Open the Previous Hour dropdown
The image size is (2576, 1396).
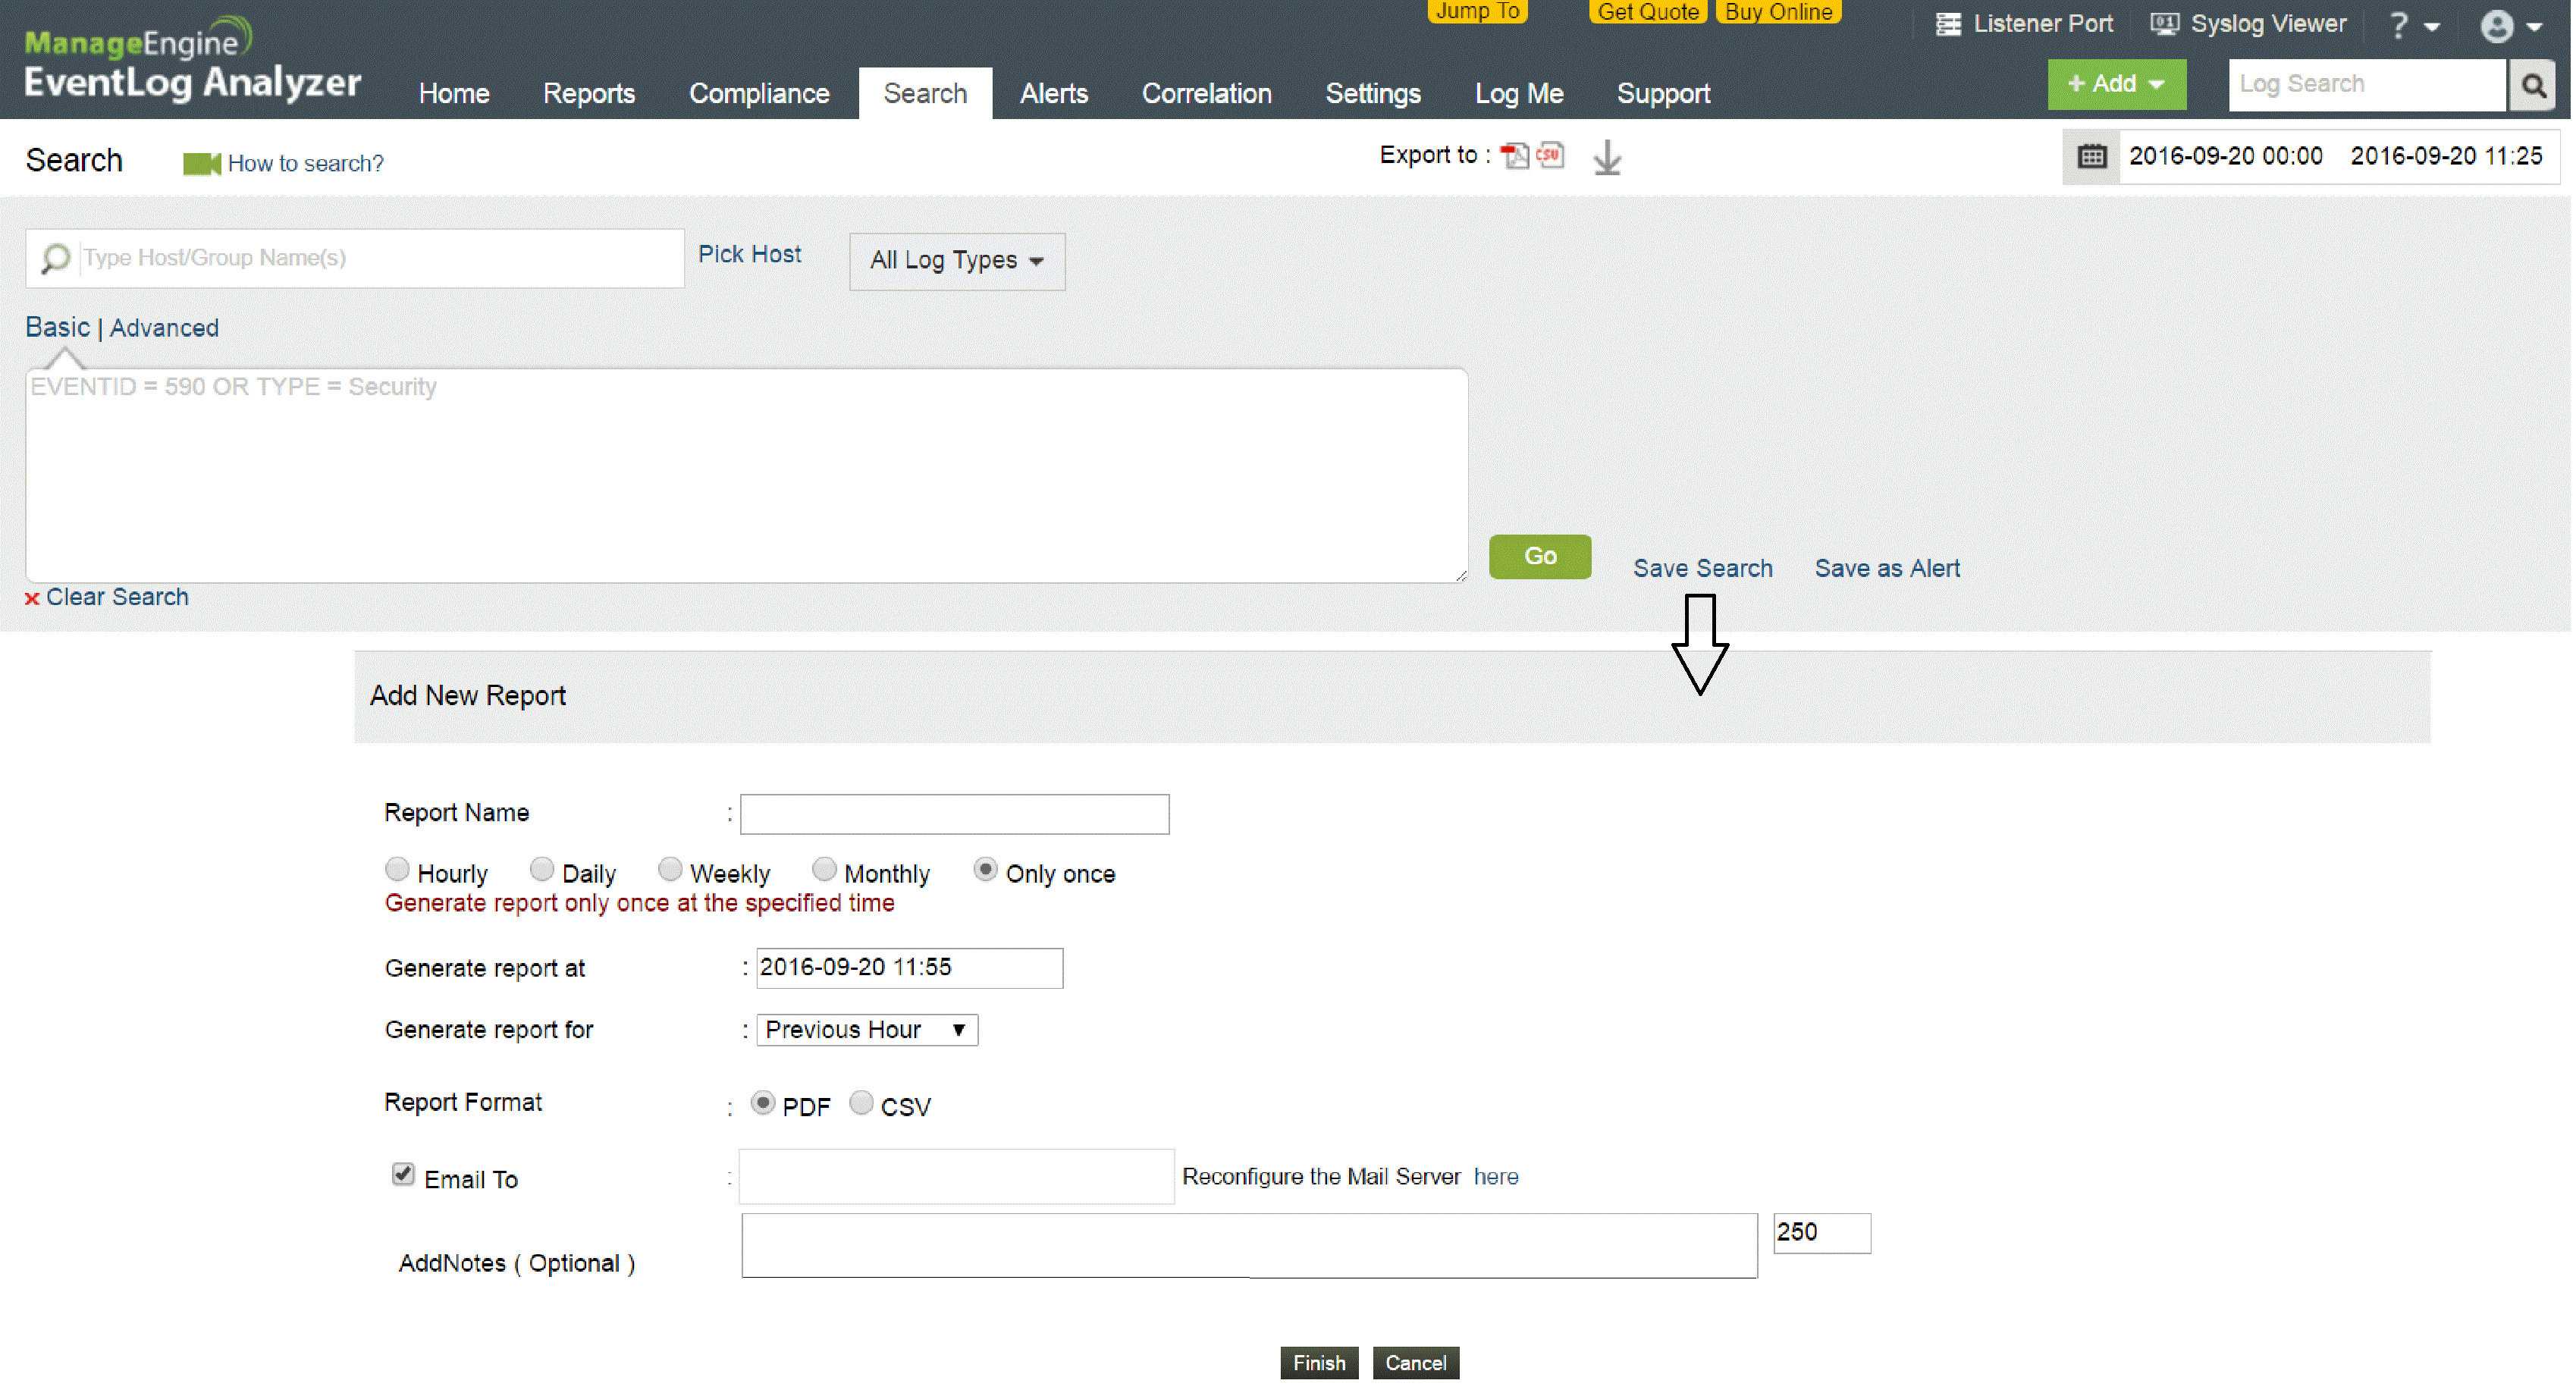pyautogui.click(x=866, y=1030)
